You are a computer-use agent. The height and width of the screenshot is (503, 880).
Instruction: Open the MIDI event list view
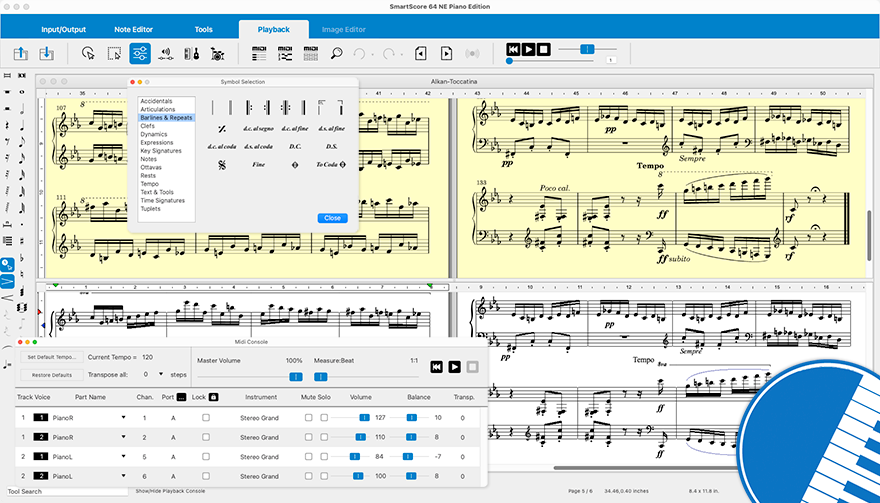point(259,53)
